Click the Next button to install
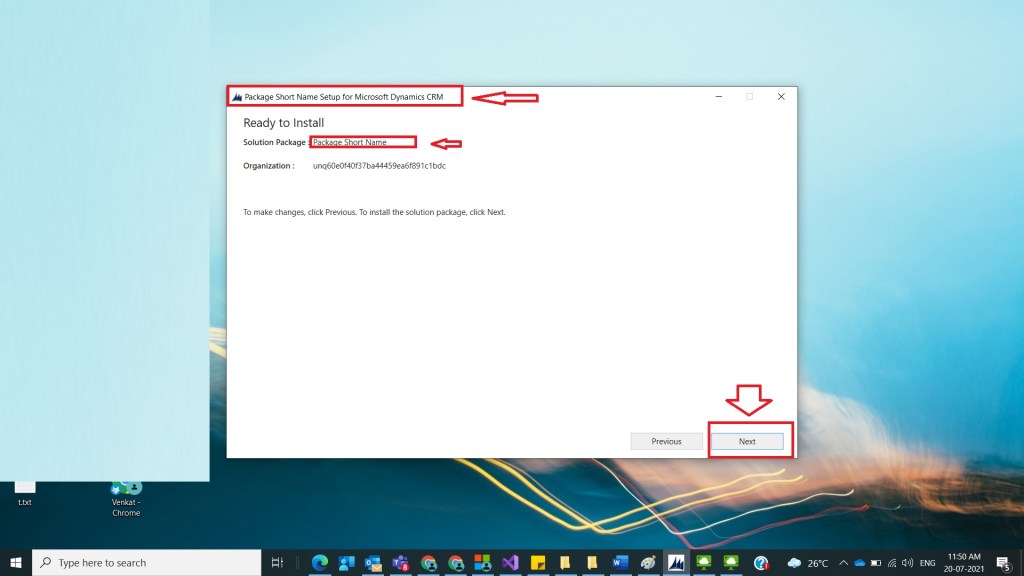 [747, 441]
